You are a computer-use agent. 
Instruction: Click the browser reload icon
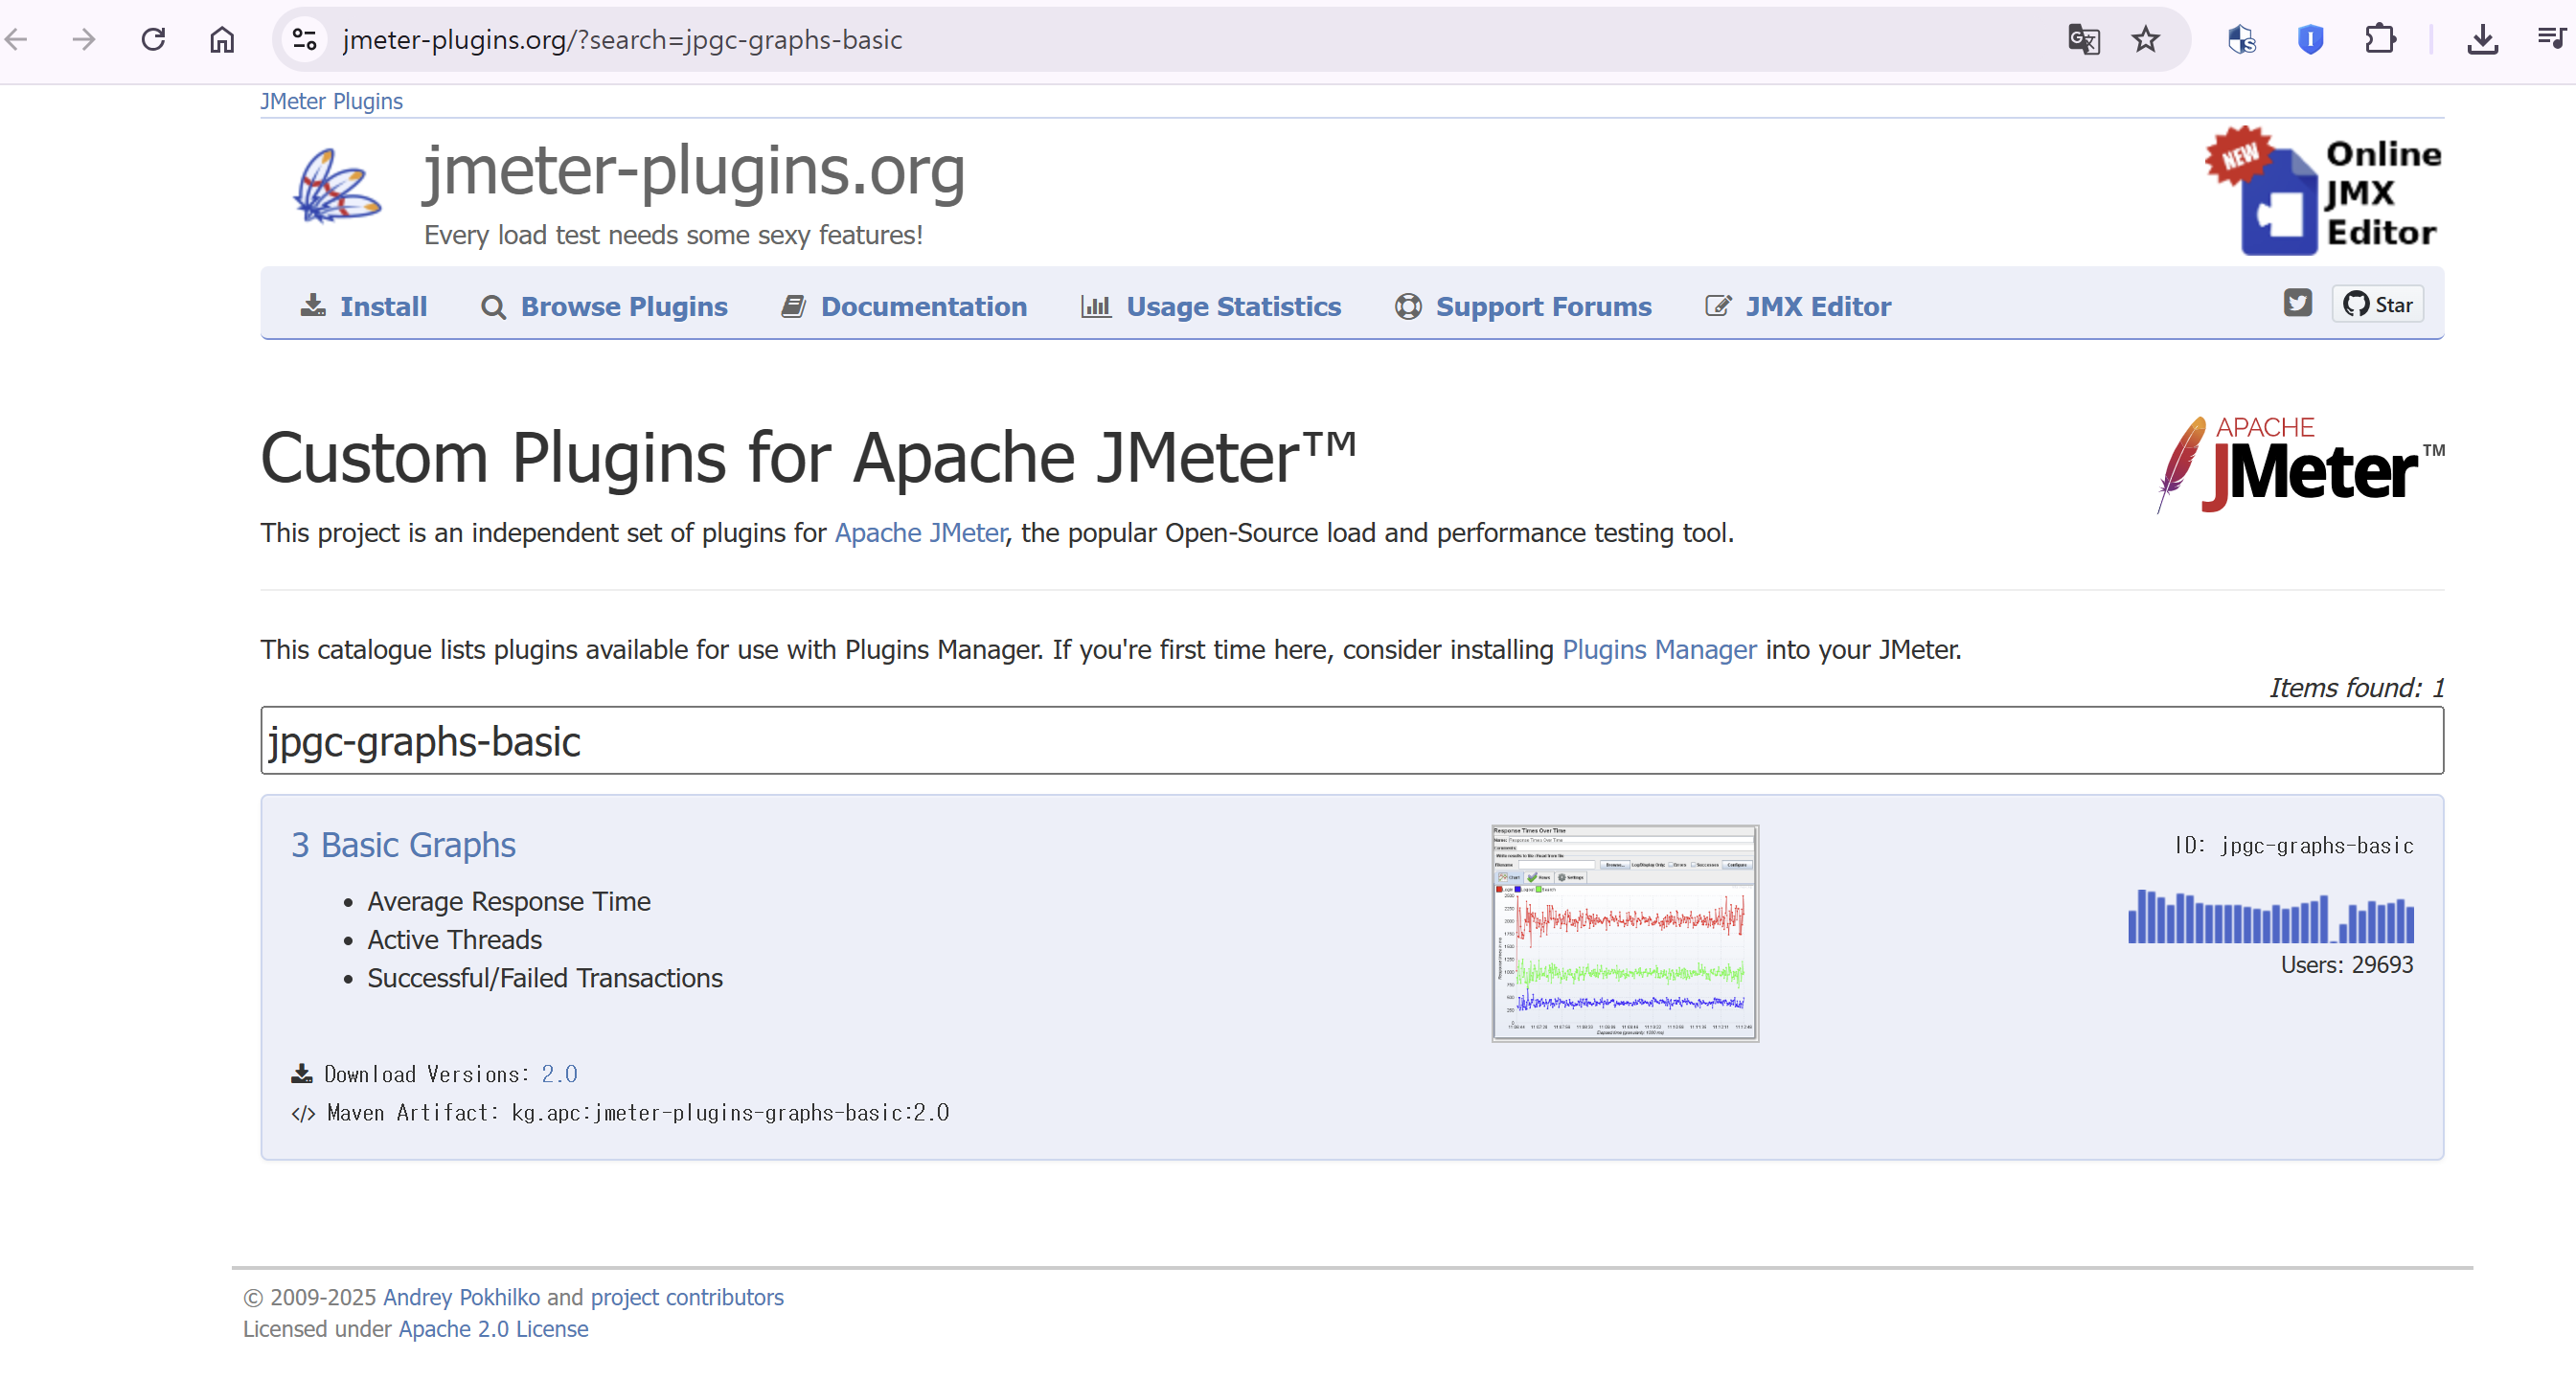pos(153,39)
